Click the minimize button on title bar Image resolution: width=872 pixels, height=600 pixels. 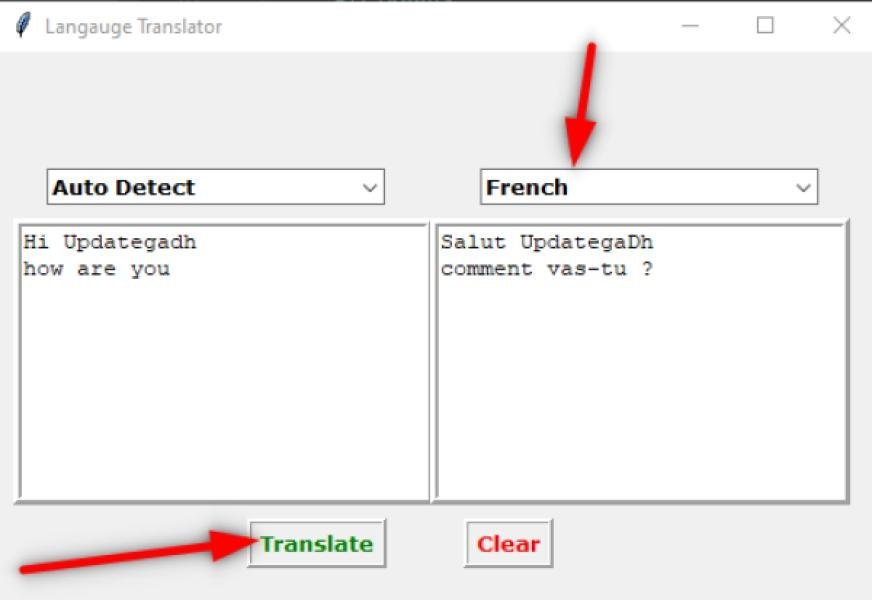(689, 26)
